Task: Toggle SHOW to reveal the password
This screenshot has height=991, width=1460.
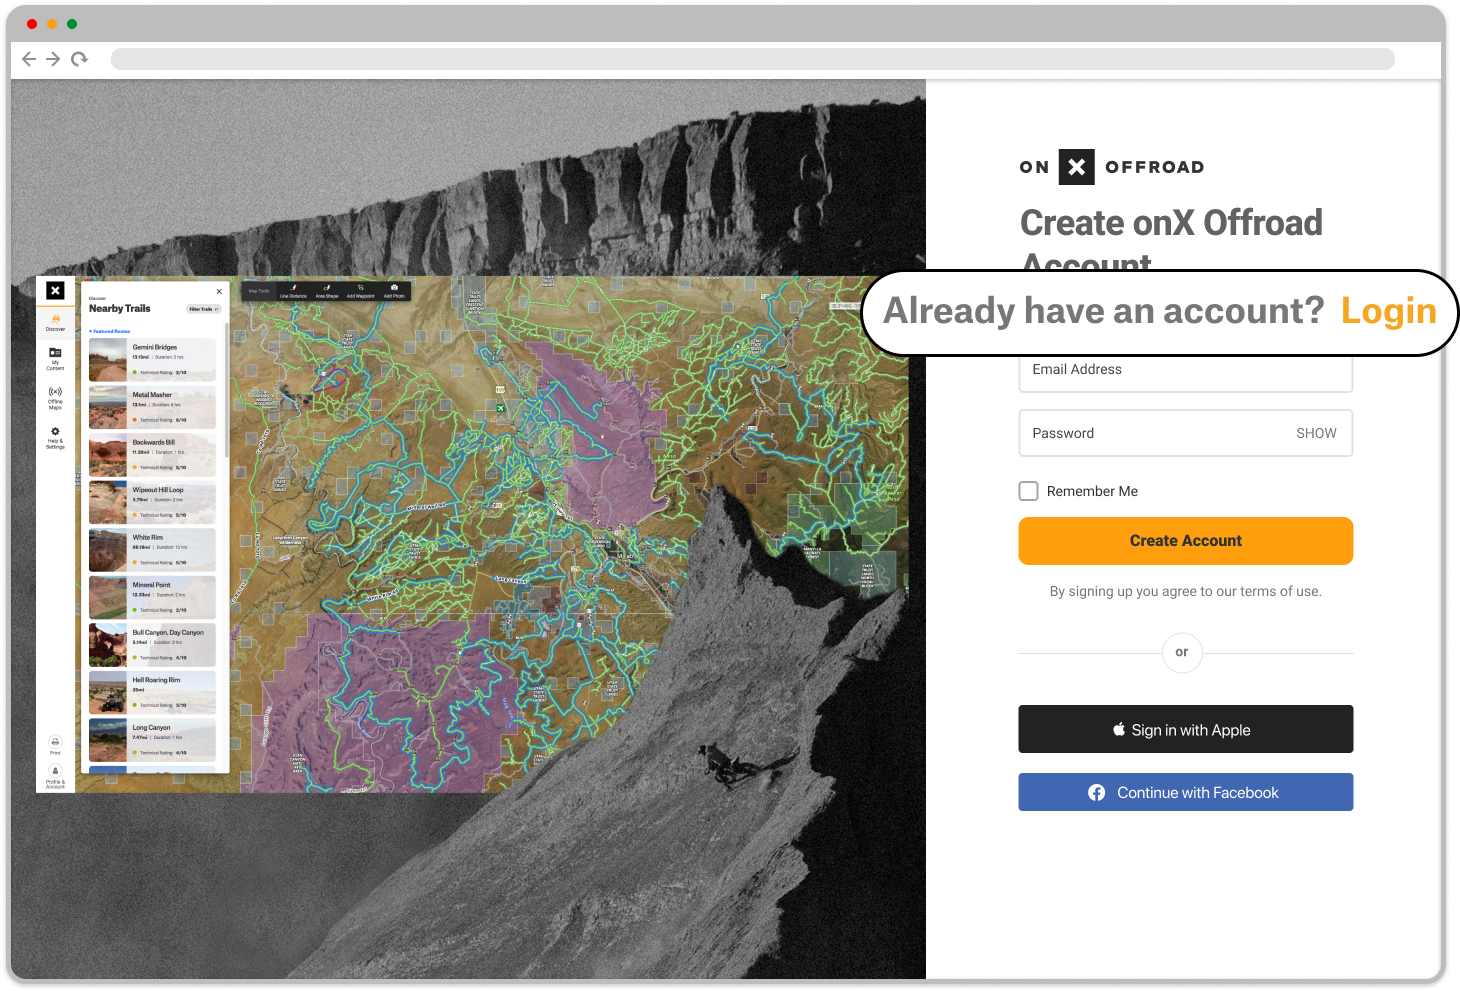Action: tap(1315, 433)
